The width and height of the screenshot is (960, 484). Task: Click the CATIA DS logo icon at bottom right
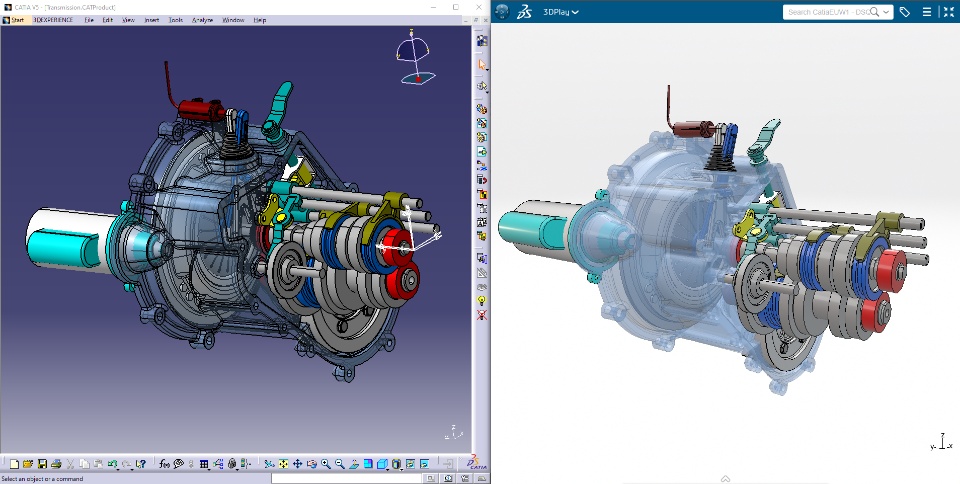click(x=476, y=463)
